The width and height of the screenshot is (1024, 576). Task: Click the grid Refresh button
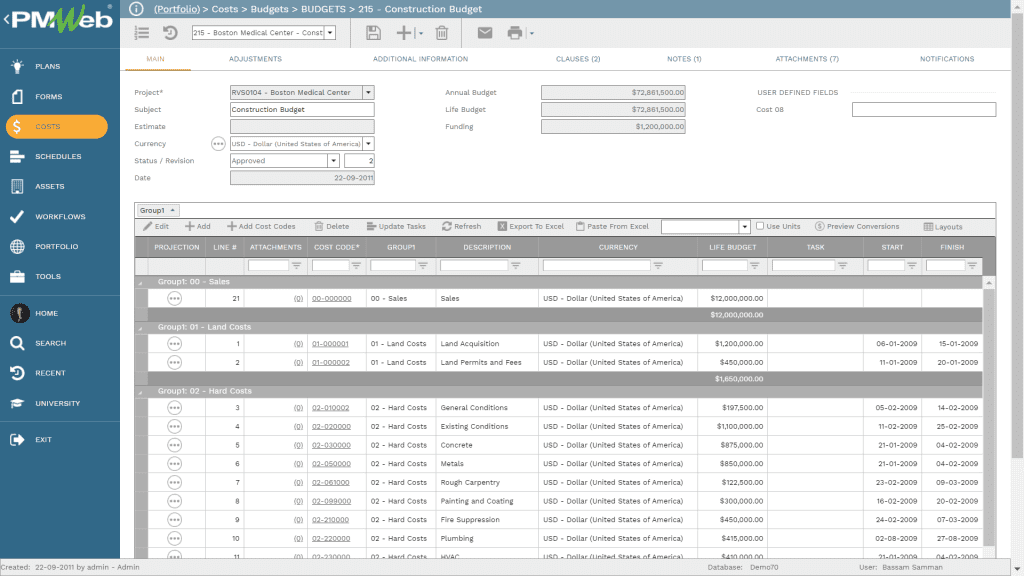tap(461, 227)
